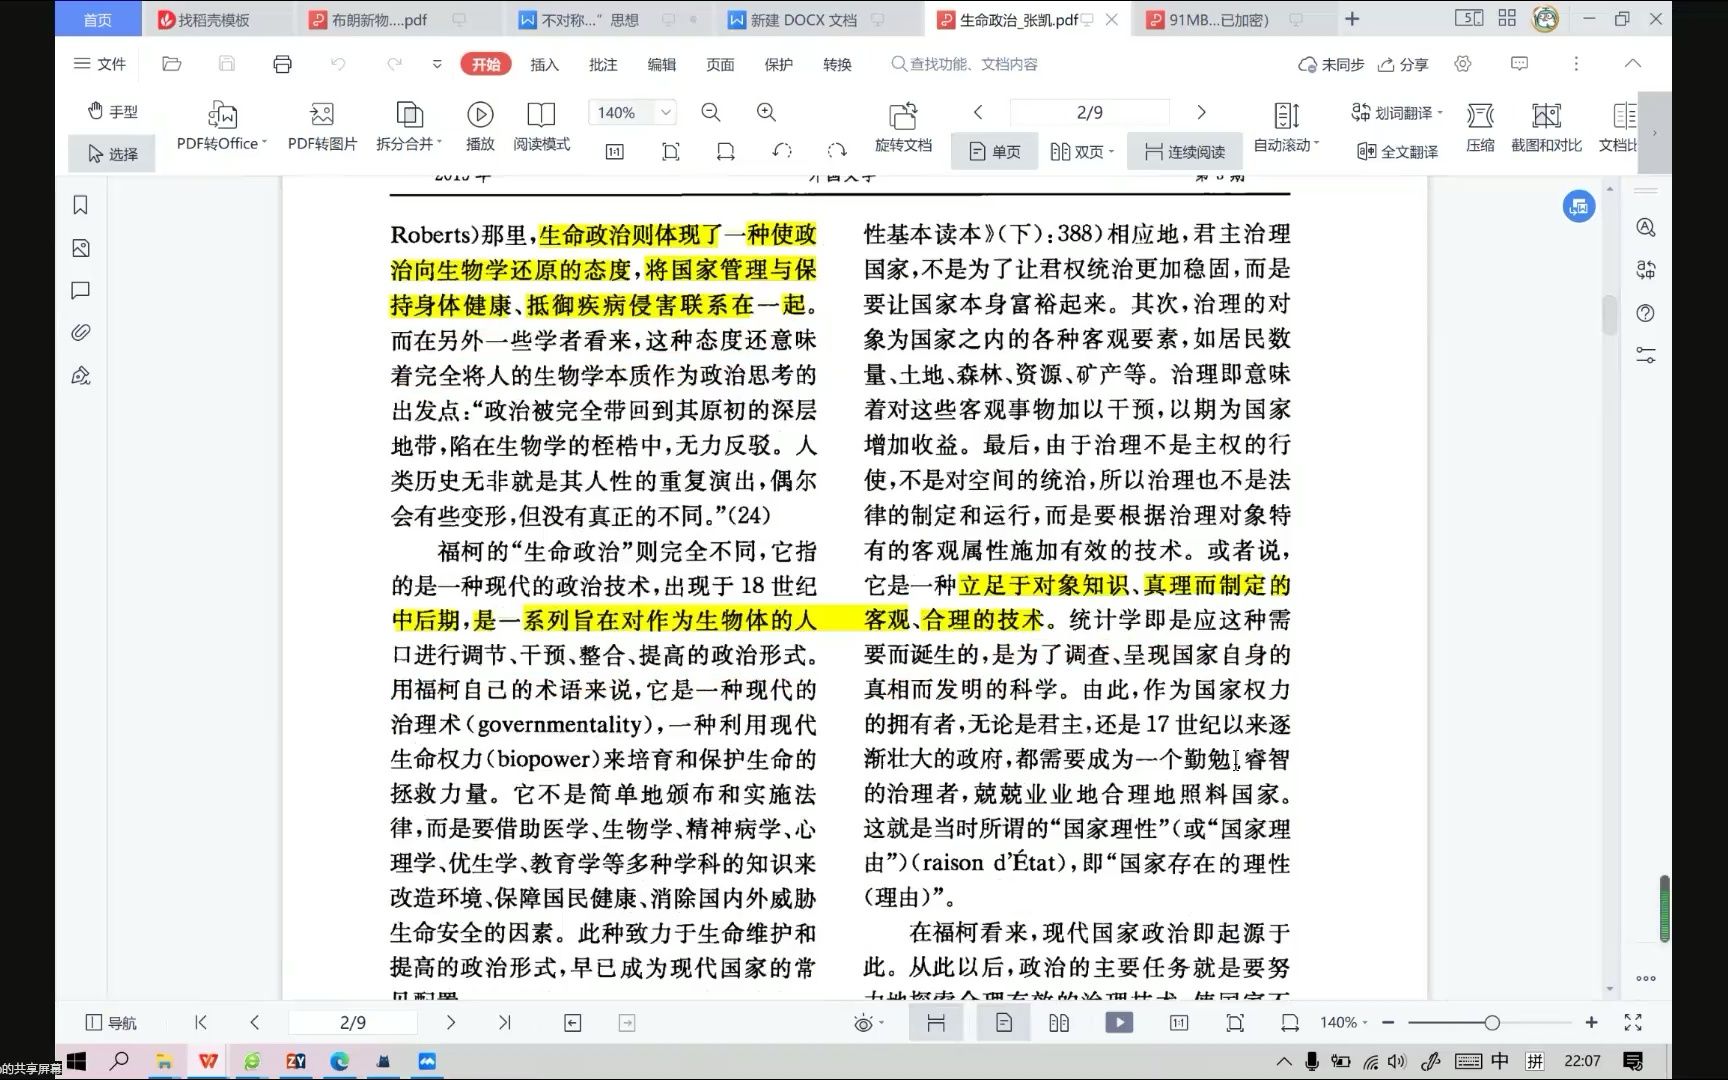The image size is (1728, 1080).
Task: Switch to 双页 double page view
Action: pyautogui.click(x=1081, y=151)
